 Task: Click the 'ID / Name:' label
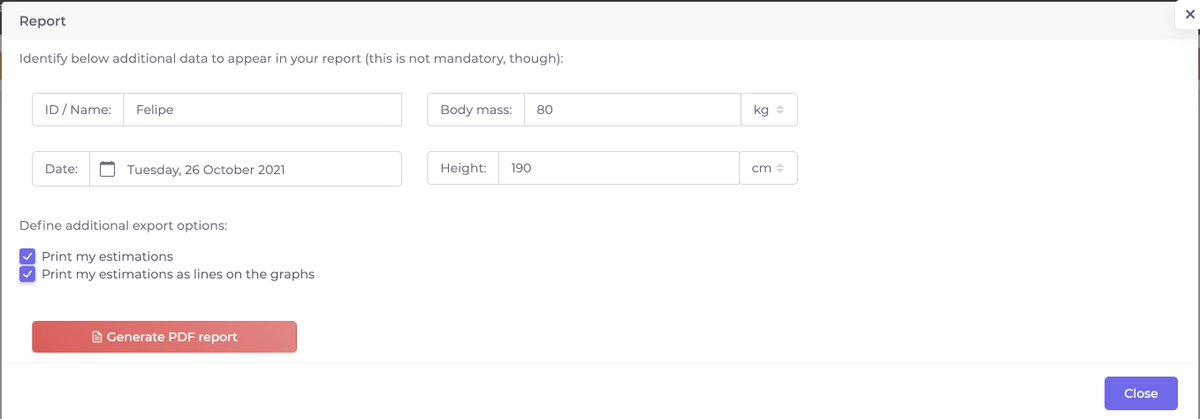78,110
